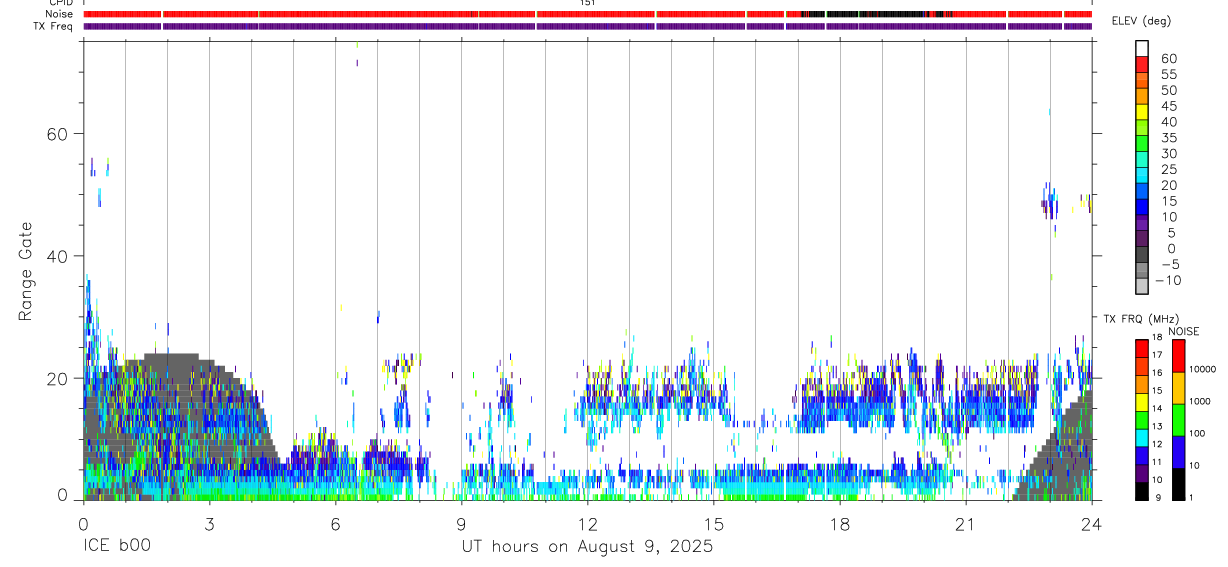Click the 'NOISE' legend title above its color bar
This screenshot has height=567, width=1228.
(1183, 331)
